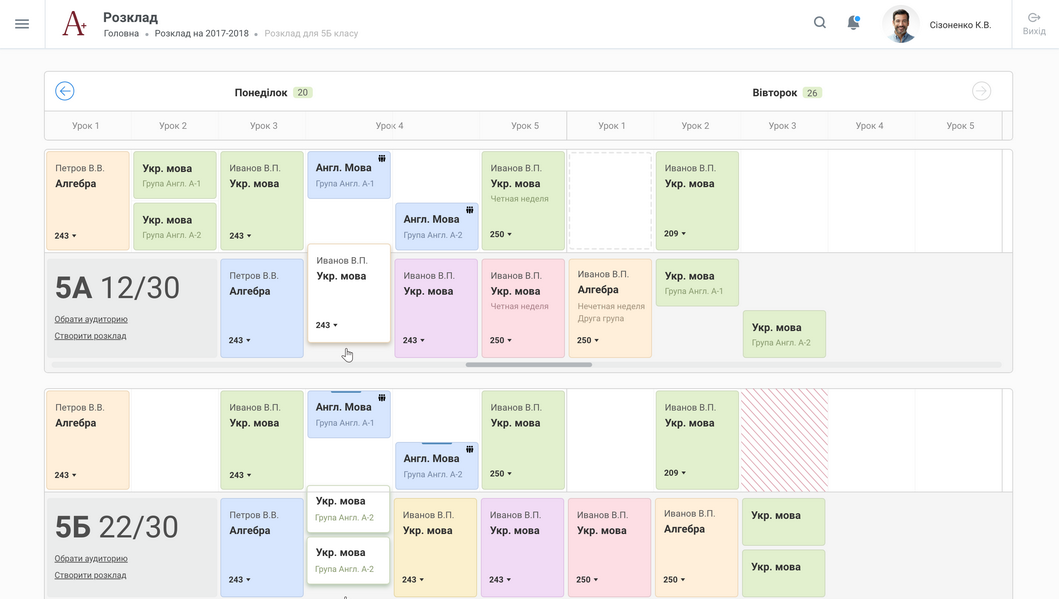1059x599 pixels.
Task: Open search with magnifier icon
Action: [x=819, y=23]
